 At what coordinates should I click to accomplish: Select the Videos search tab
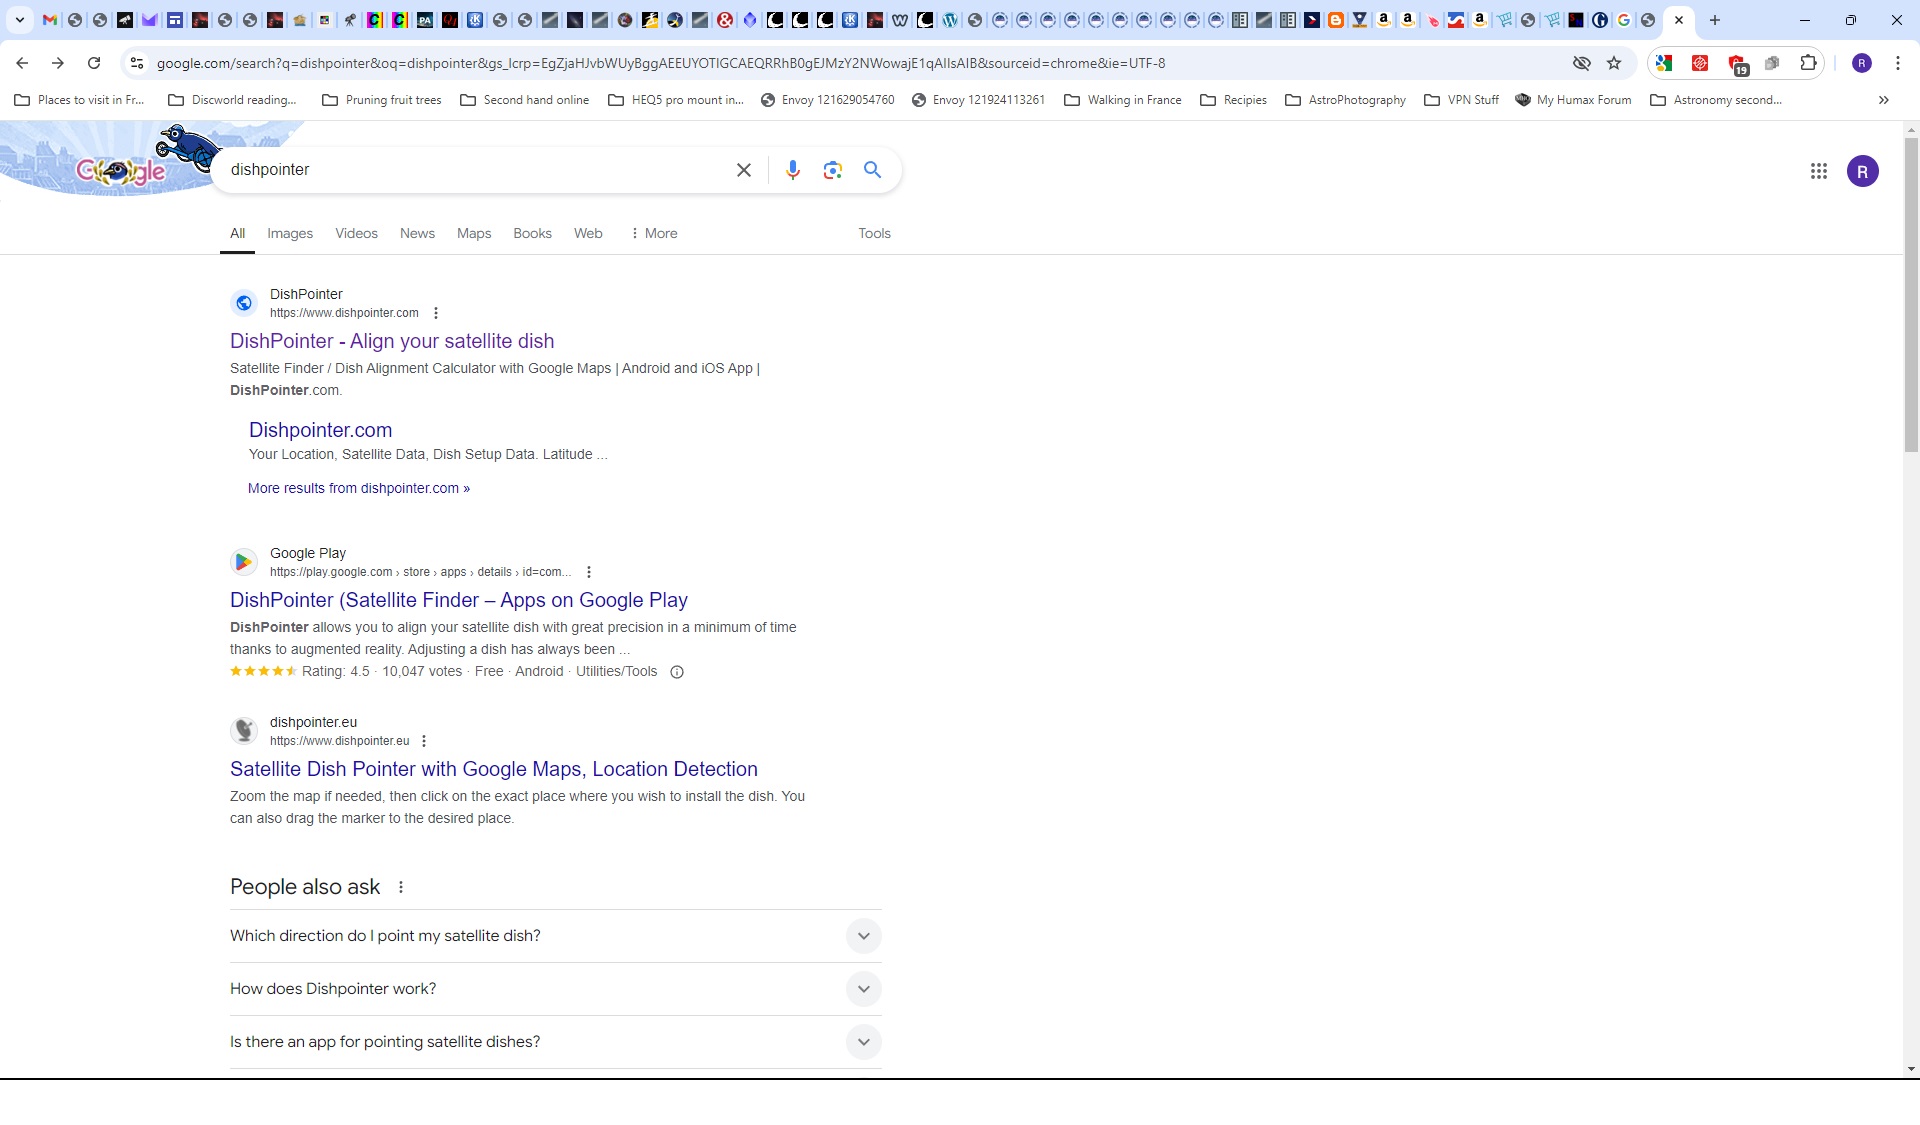point(357,233)
